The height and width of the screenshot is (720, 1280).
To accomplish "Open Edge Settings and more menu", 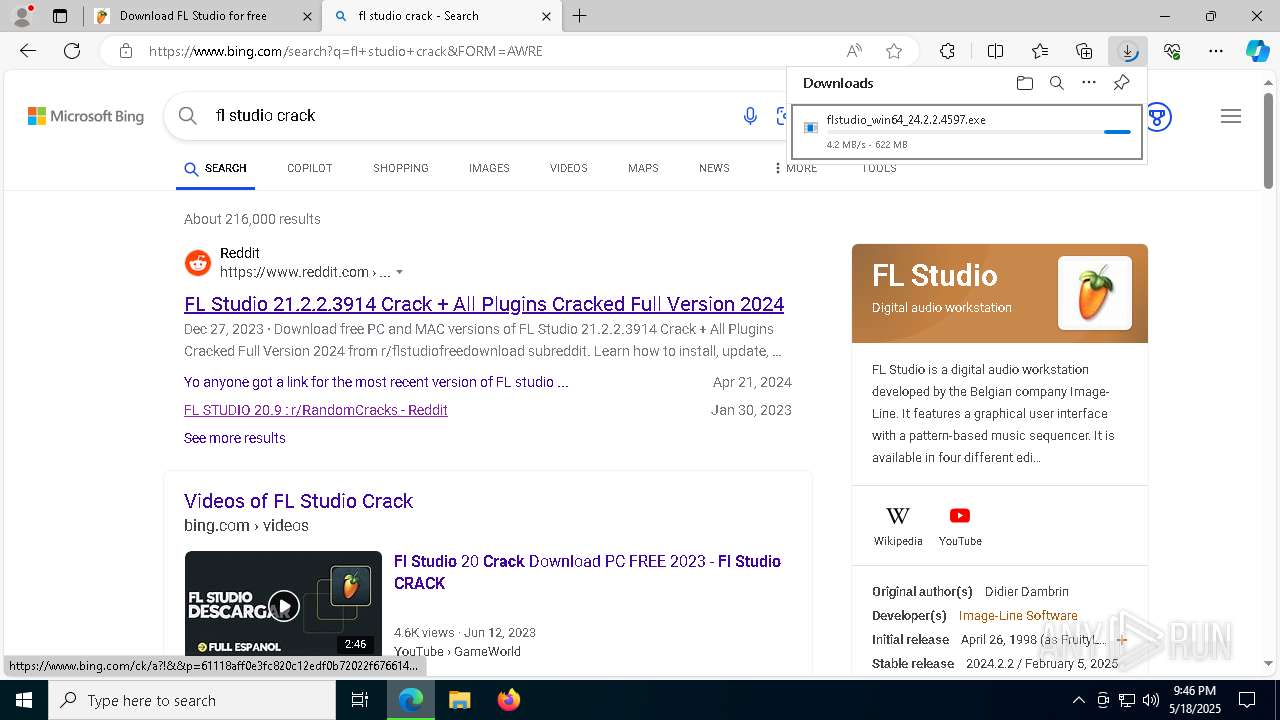I will pyautogui.click(x=1216, y=51).
